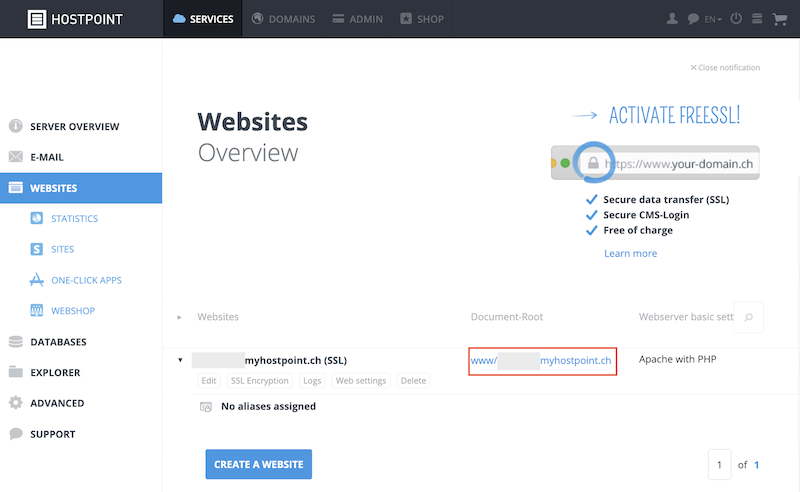
Task: Open the www/ document root link
Action: 541,360
